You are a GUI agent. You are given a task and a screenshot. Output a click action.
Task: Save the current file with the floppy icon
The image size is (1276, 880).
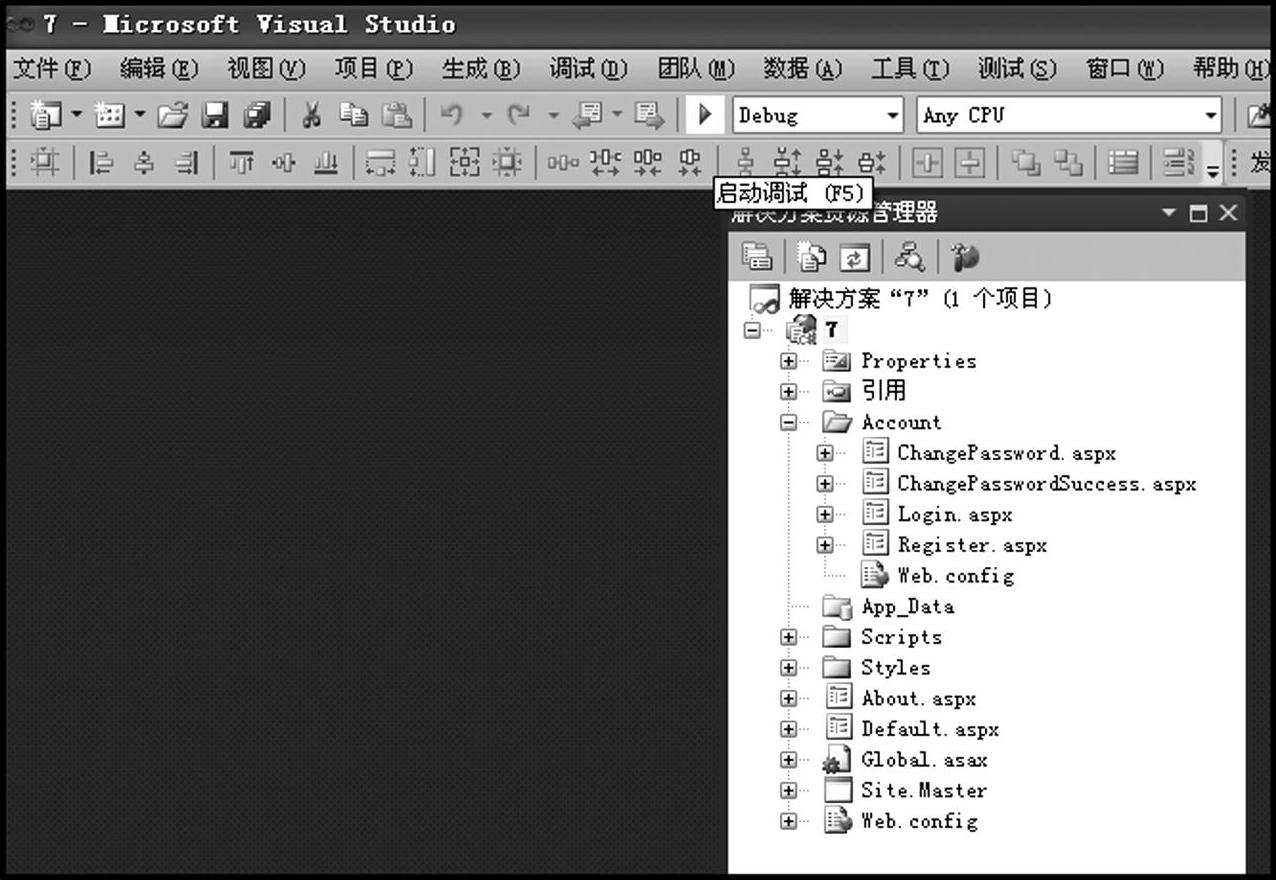tap(215, 116)
